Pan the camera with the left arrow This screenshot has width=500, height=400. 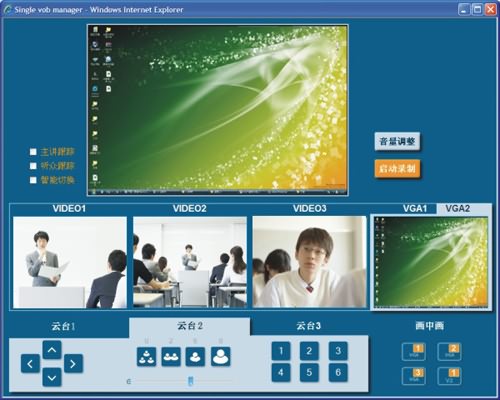tap(30, 364)
